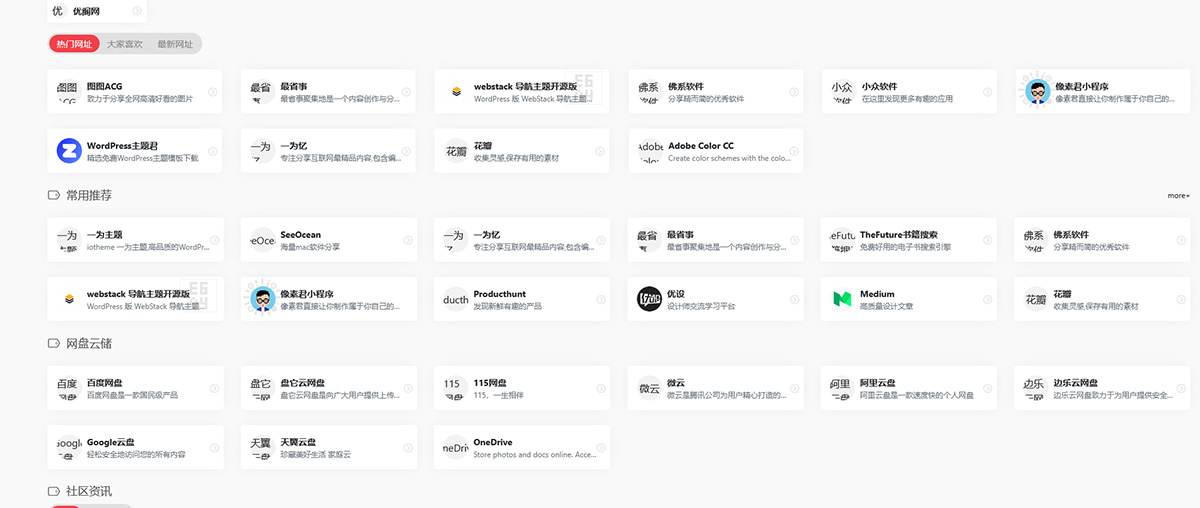This screenshot has width=1200, height=508.
Task: Click the arrow icon on OneDrive card
Action: point(600,448)
